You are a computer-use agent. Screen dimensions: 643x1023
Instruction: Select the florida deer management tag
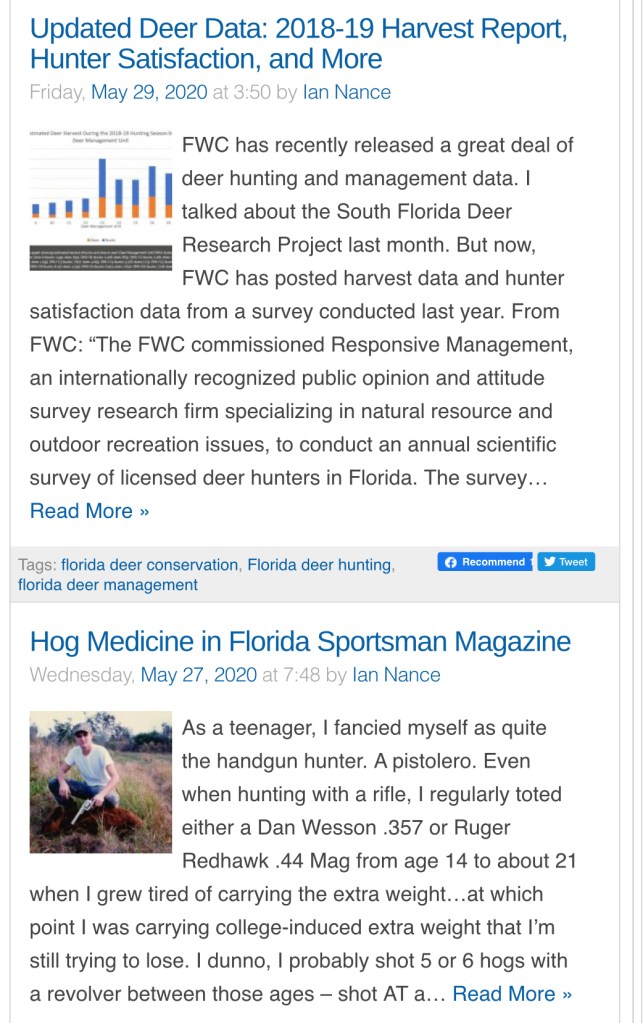108,585
